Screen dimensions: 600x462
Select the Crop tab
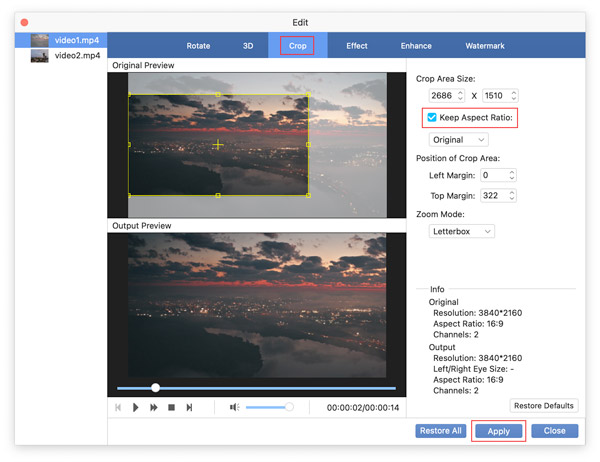297,46
